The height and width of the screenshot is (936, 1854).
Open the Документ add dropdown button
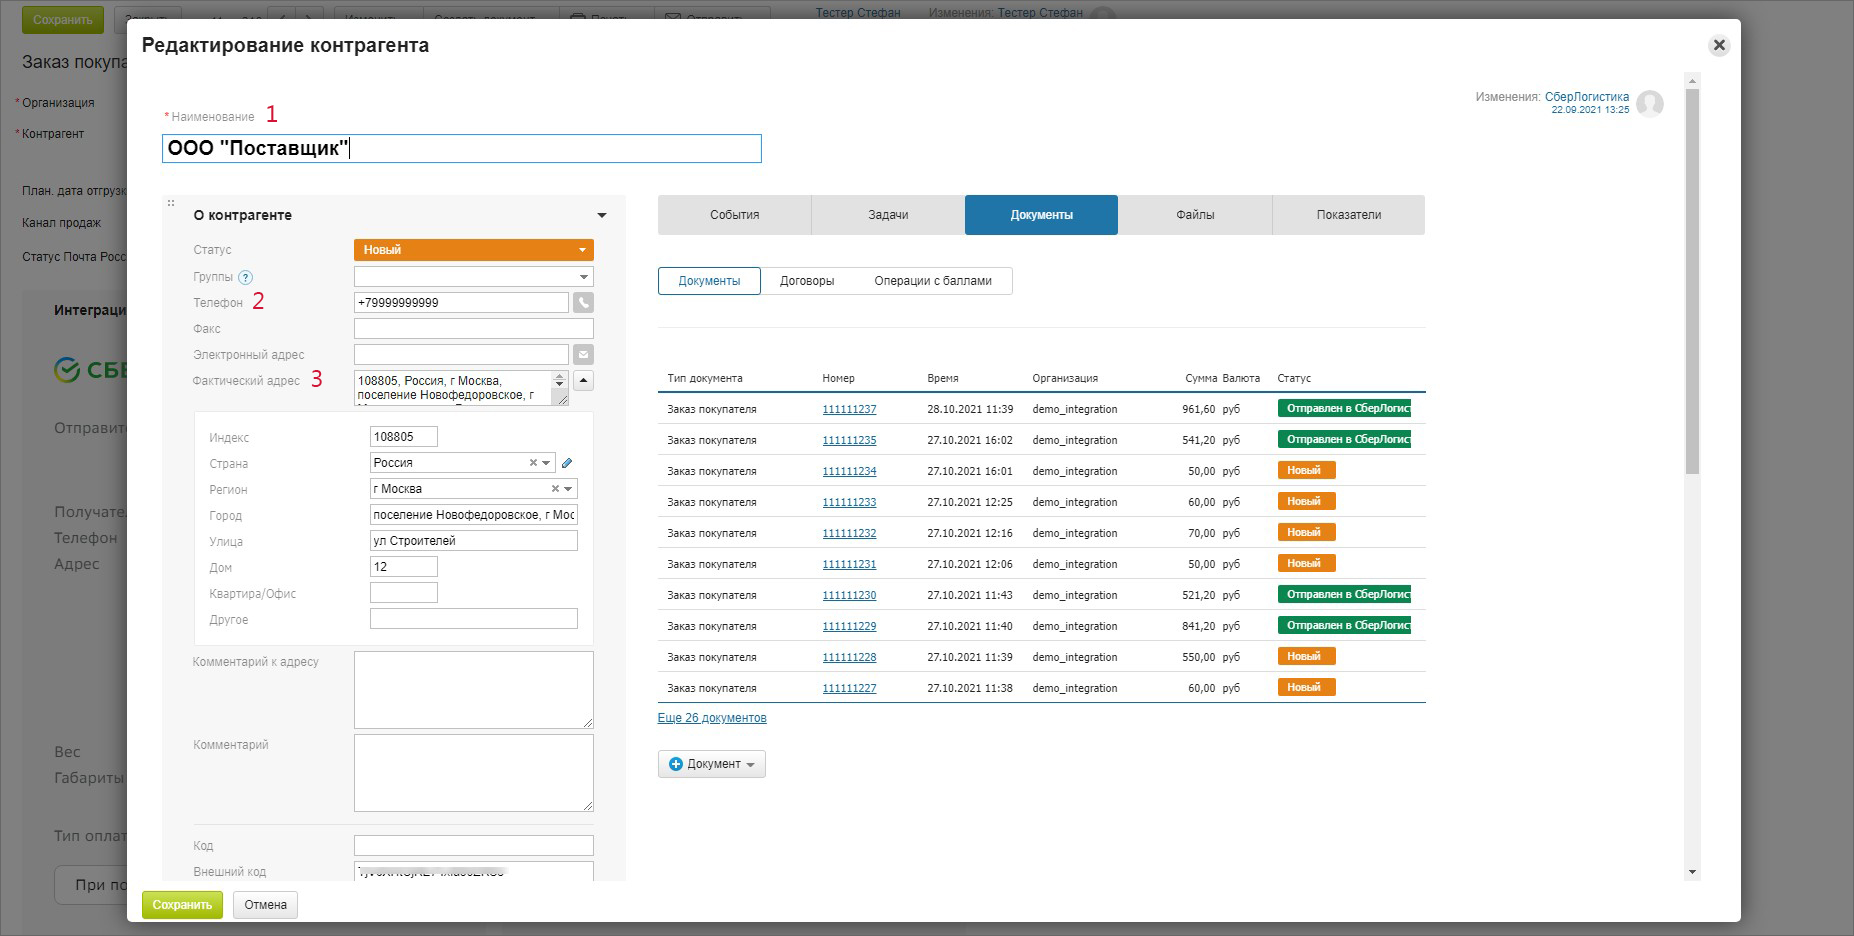point(711,764)
